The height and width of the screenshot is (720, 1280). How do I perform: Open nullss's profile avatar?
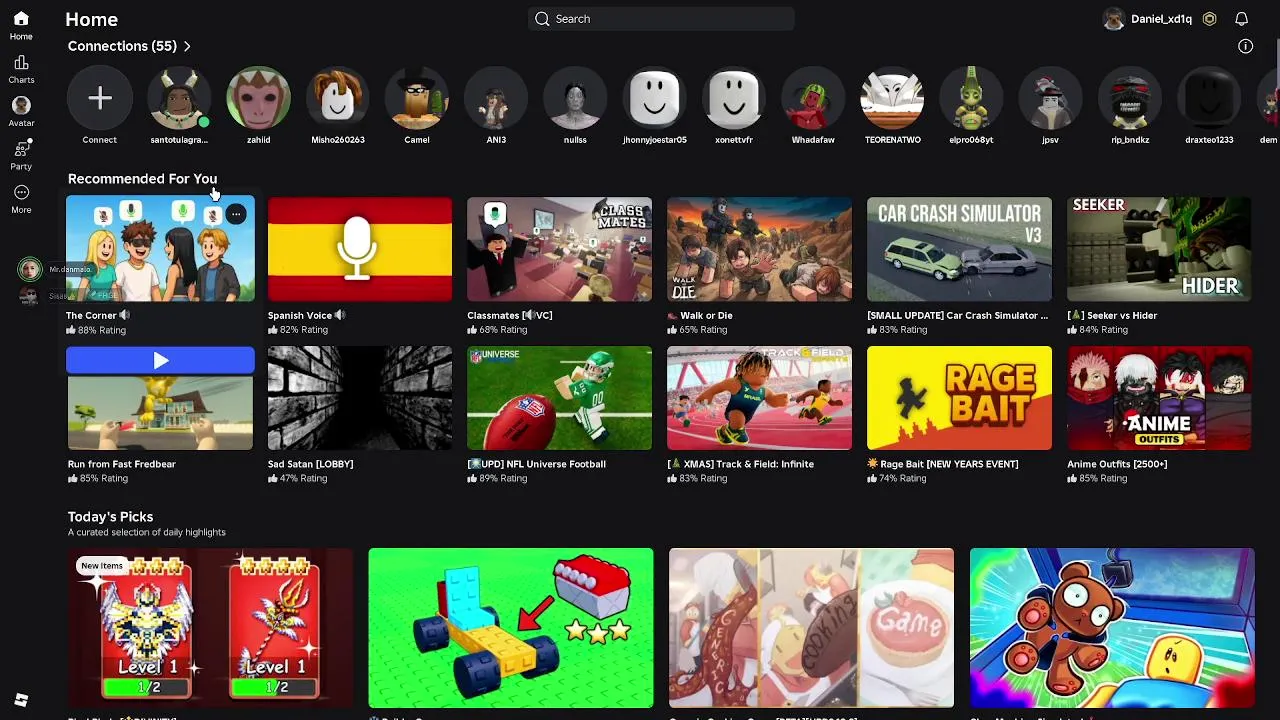[x=575, y=98]
